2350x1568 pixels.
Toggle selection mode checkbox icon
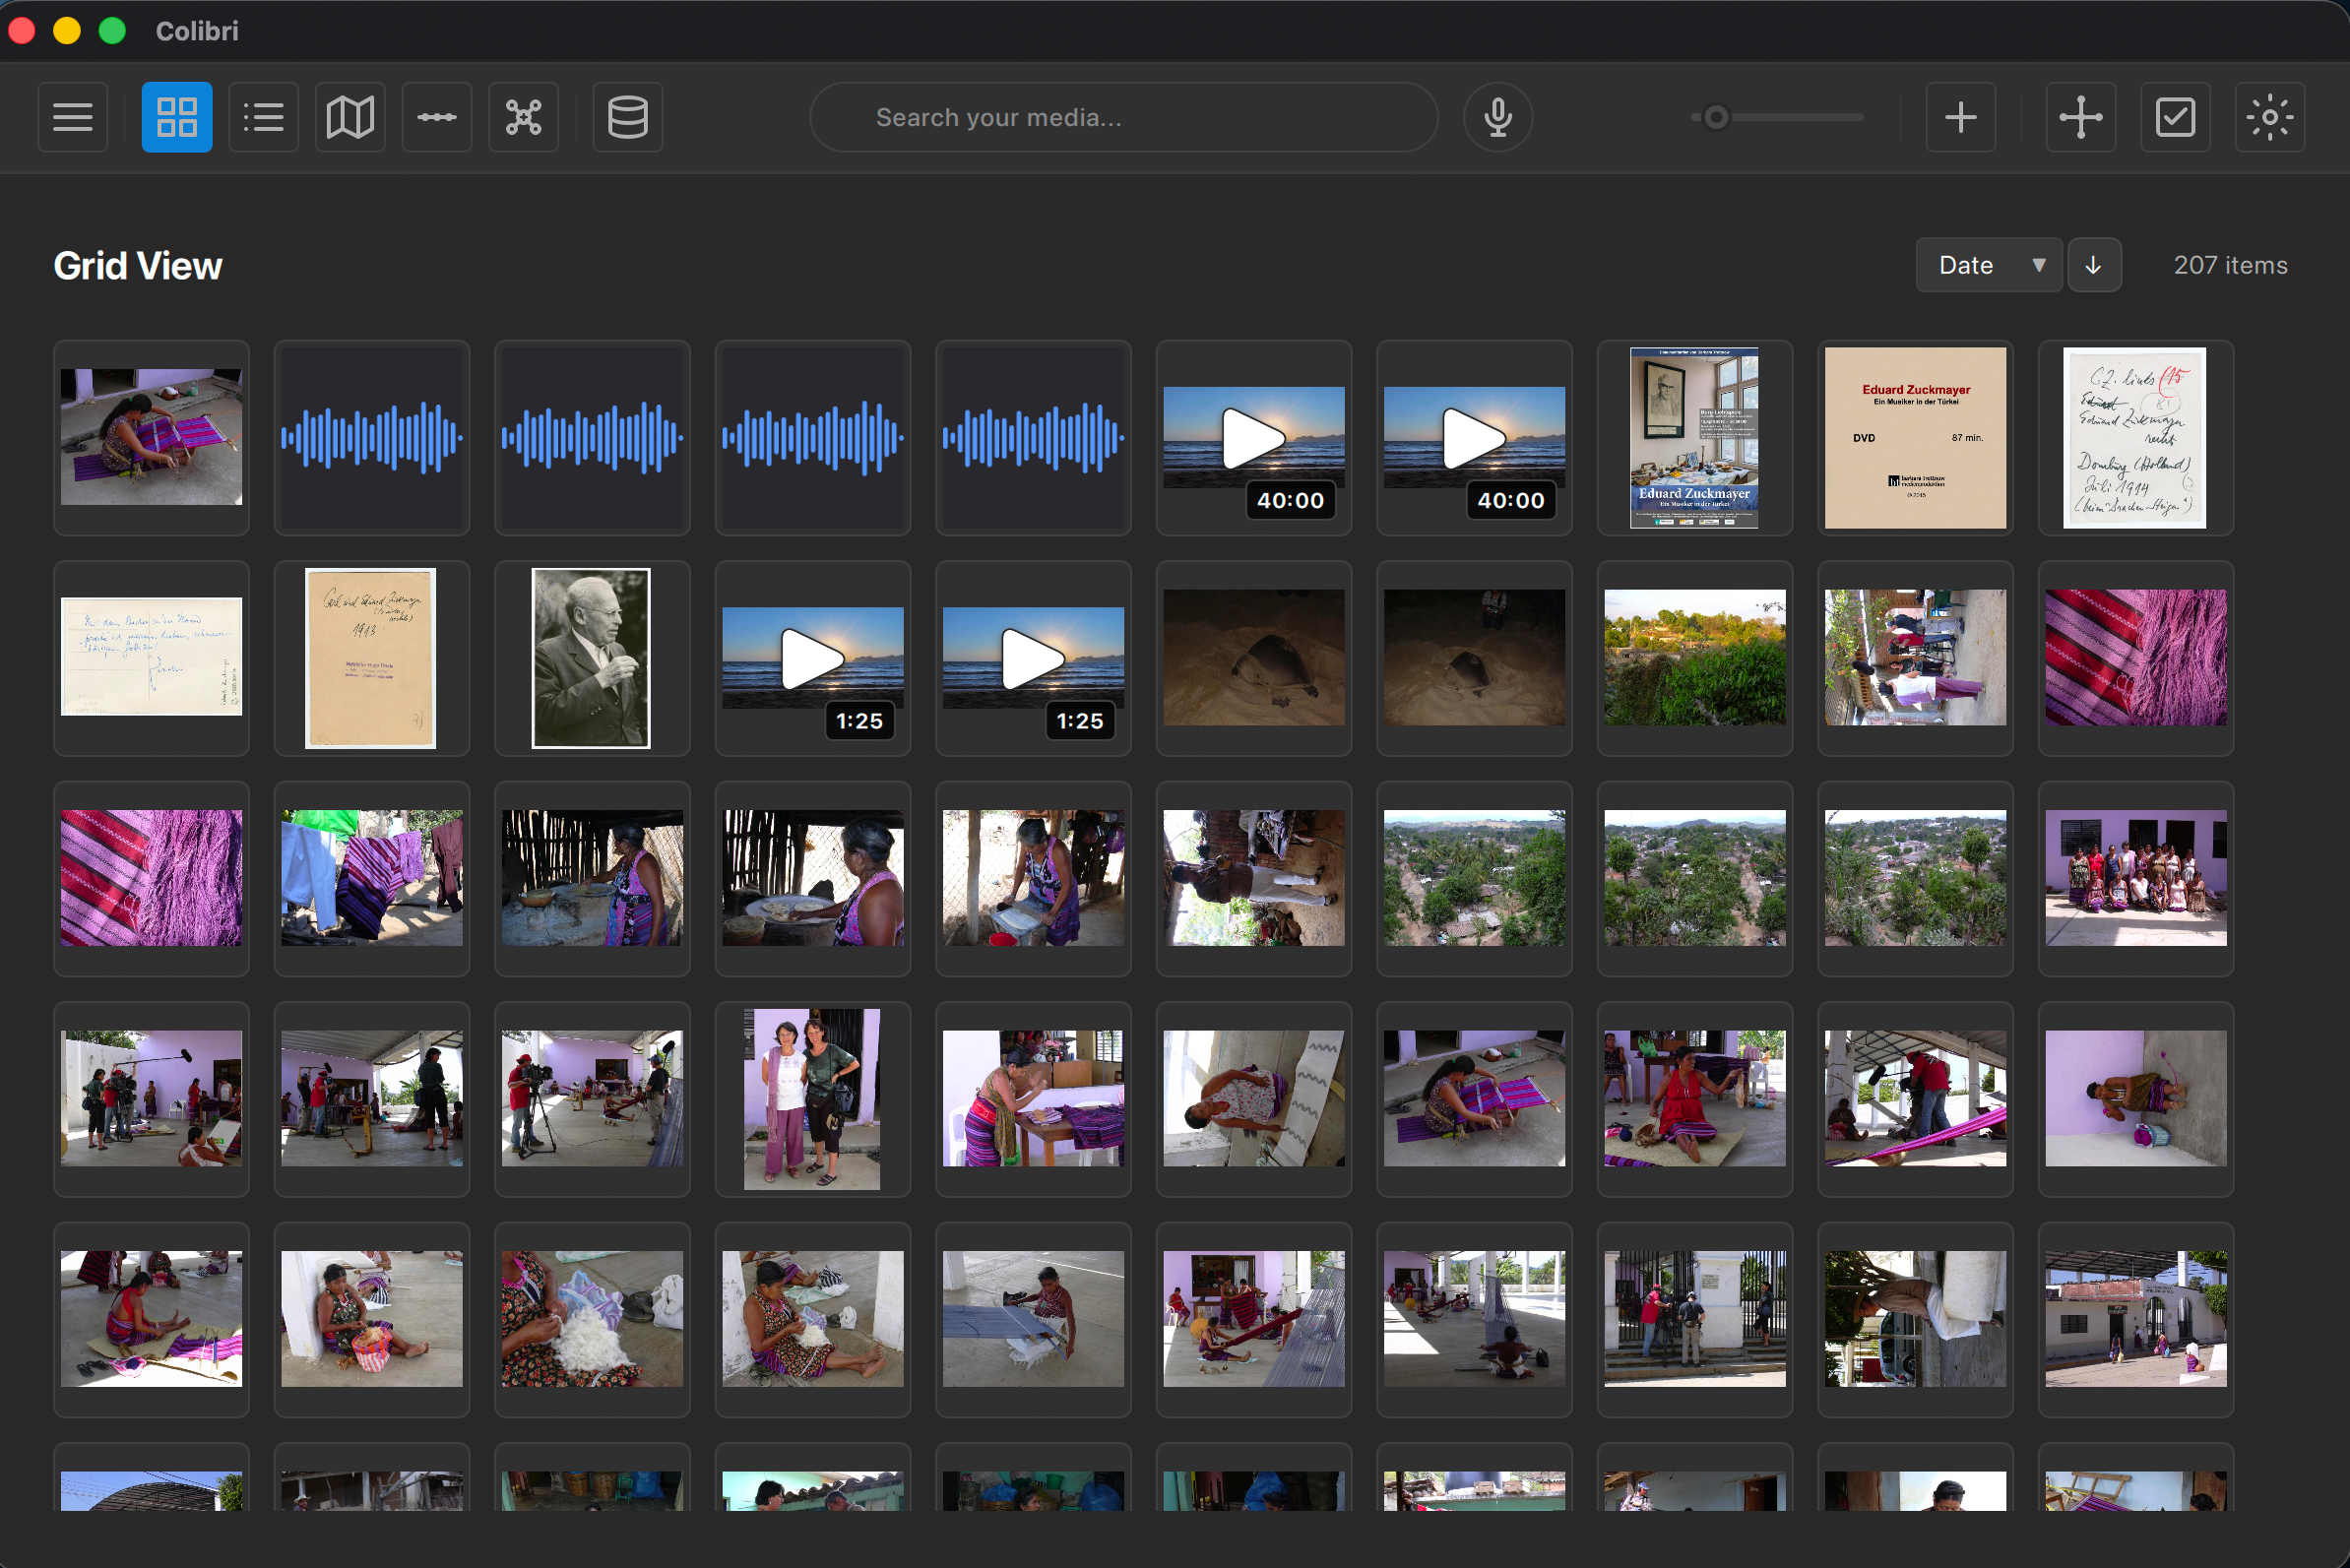2175,117
